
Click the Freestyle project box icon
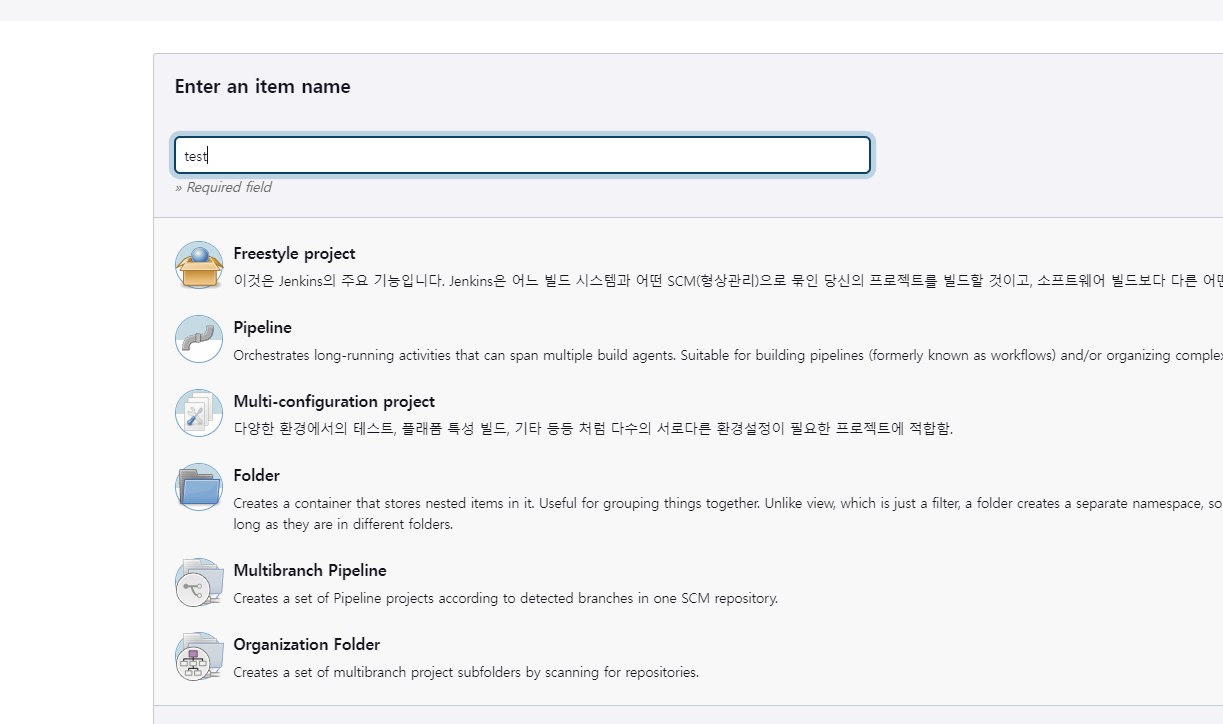[199, 265]
